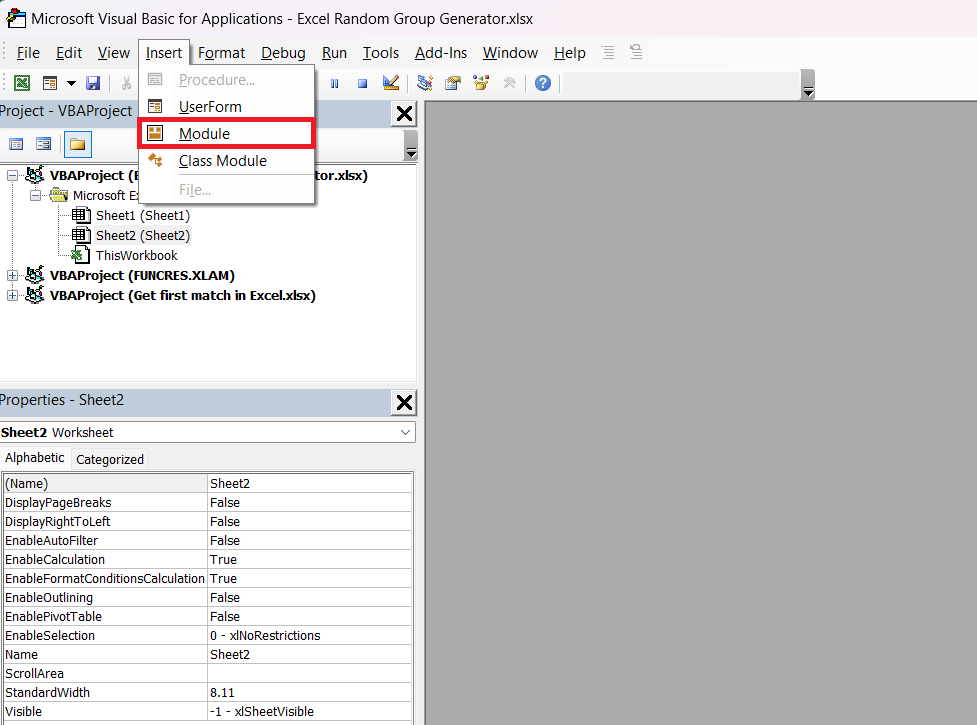Choose UserForm from Insert menu
This screenshot has height=725, width=977.
(227, 107)
